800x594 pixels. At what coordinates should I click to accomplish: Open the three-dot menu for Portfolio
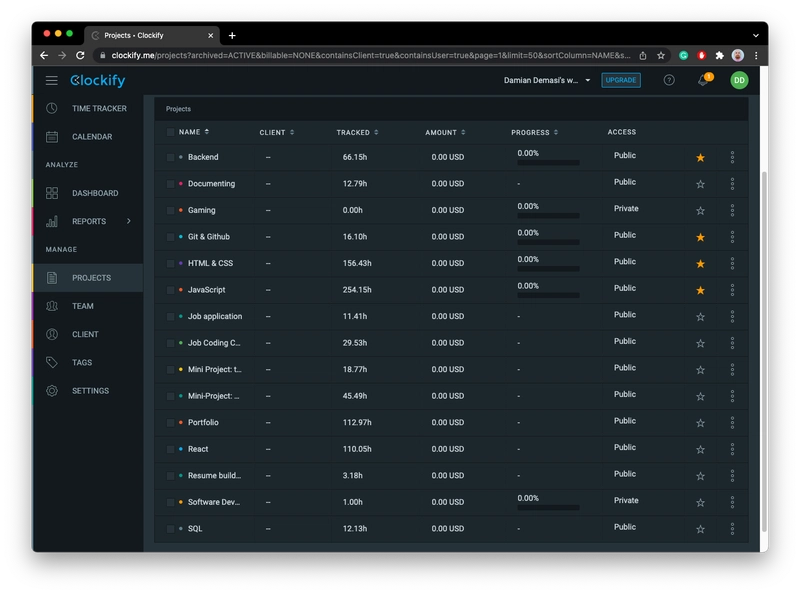pos(732,423)
